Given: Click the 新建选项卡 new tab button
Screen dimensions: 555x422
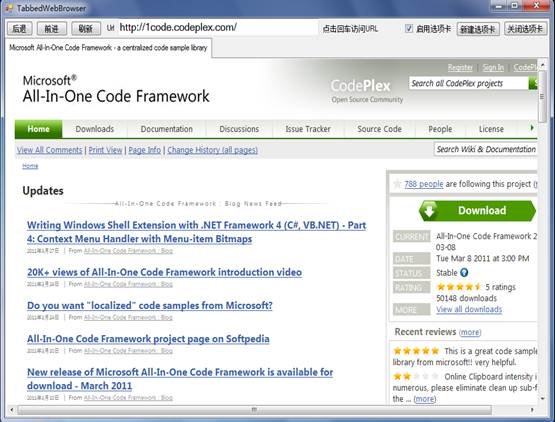Looking at the screenshot, I should click(478, 29).
